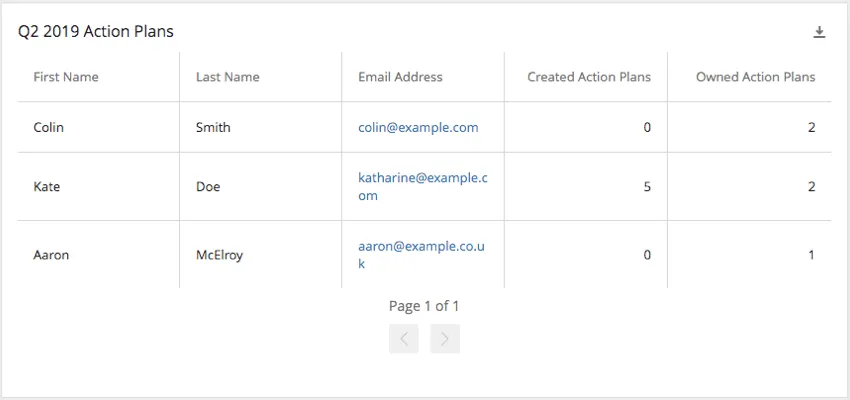Sort by the First Name column header
This screenshot has width=850, height=400.
[x=66, y=77]
